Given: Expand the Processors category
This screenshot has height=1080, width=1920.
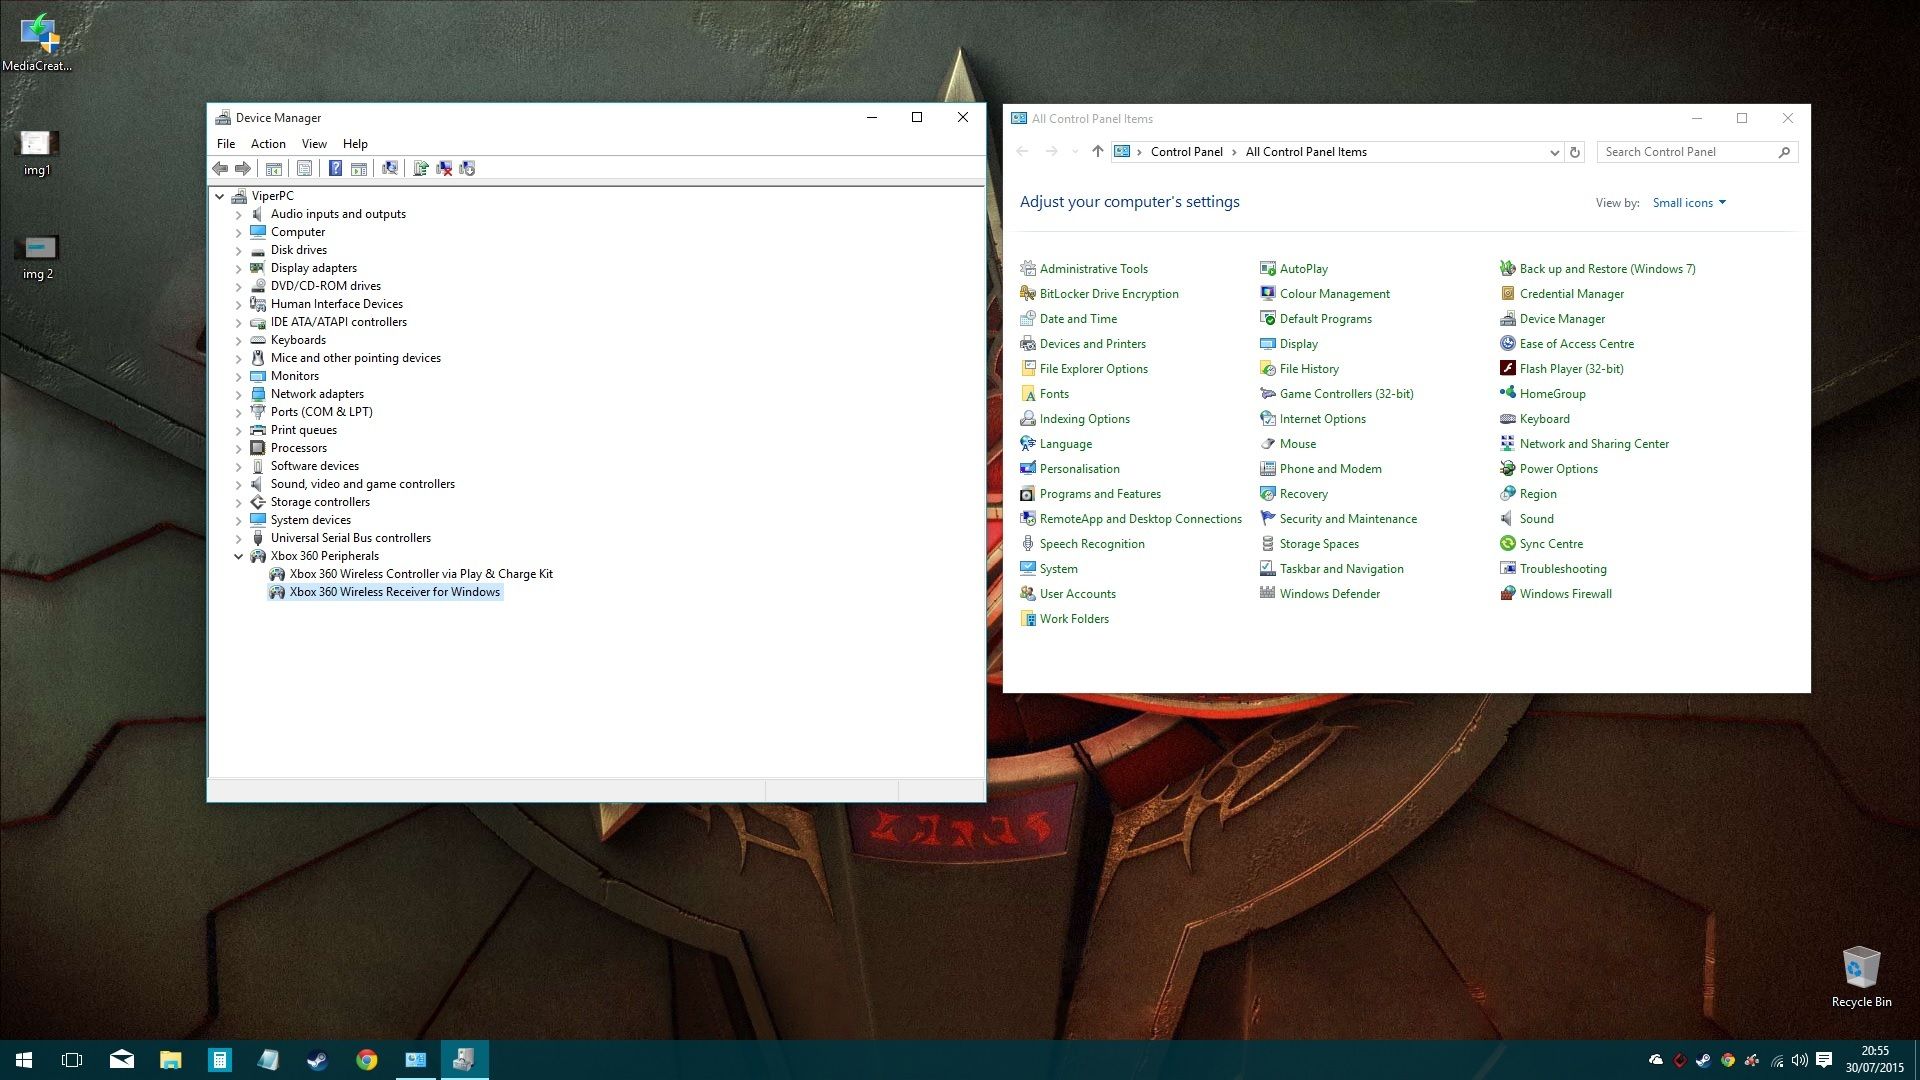Looking at the screenshot, I should pos(239,448).
